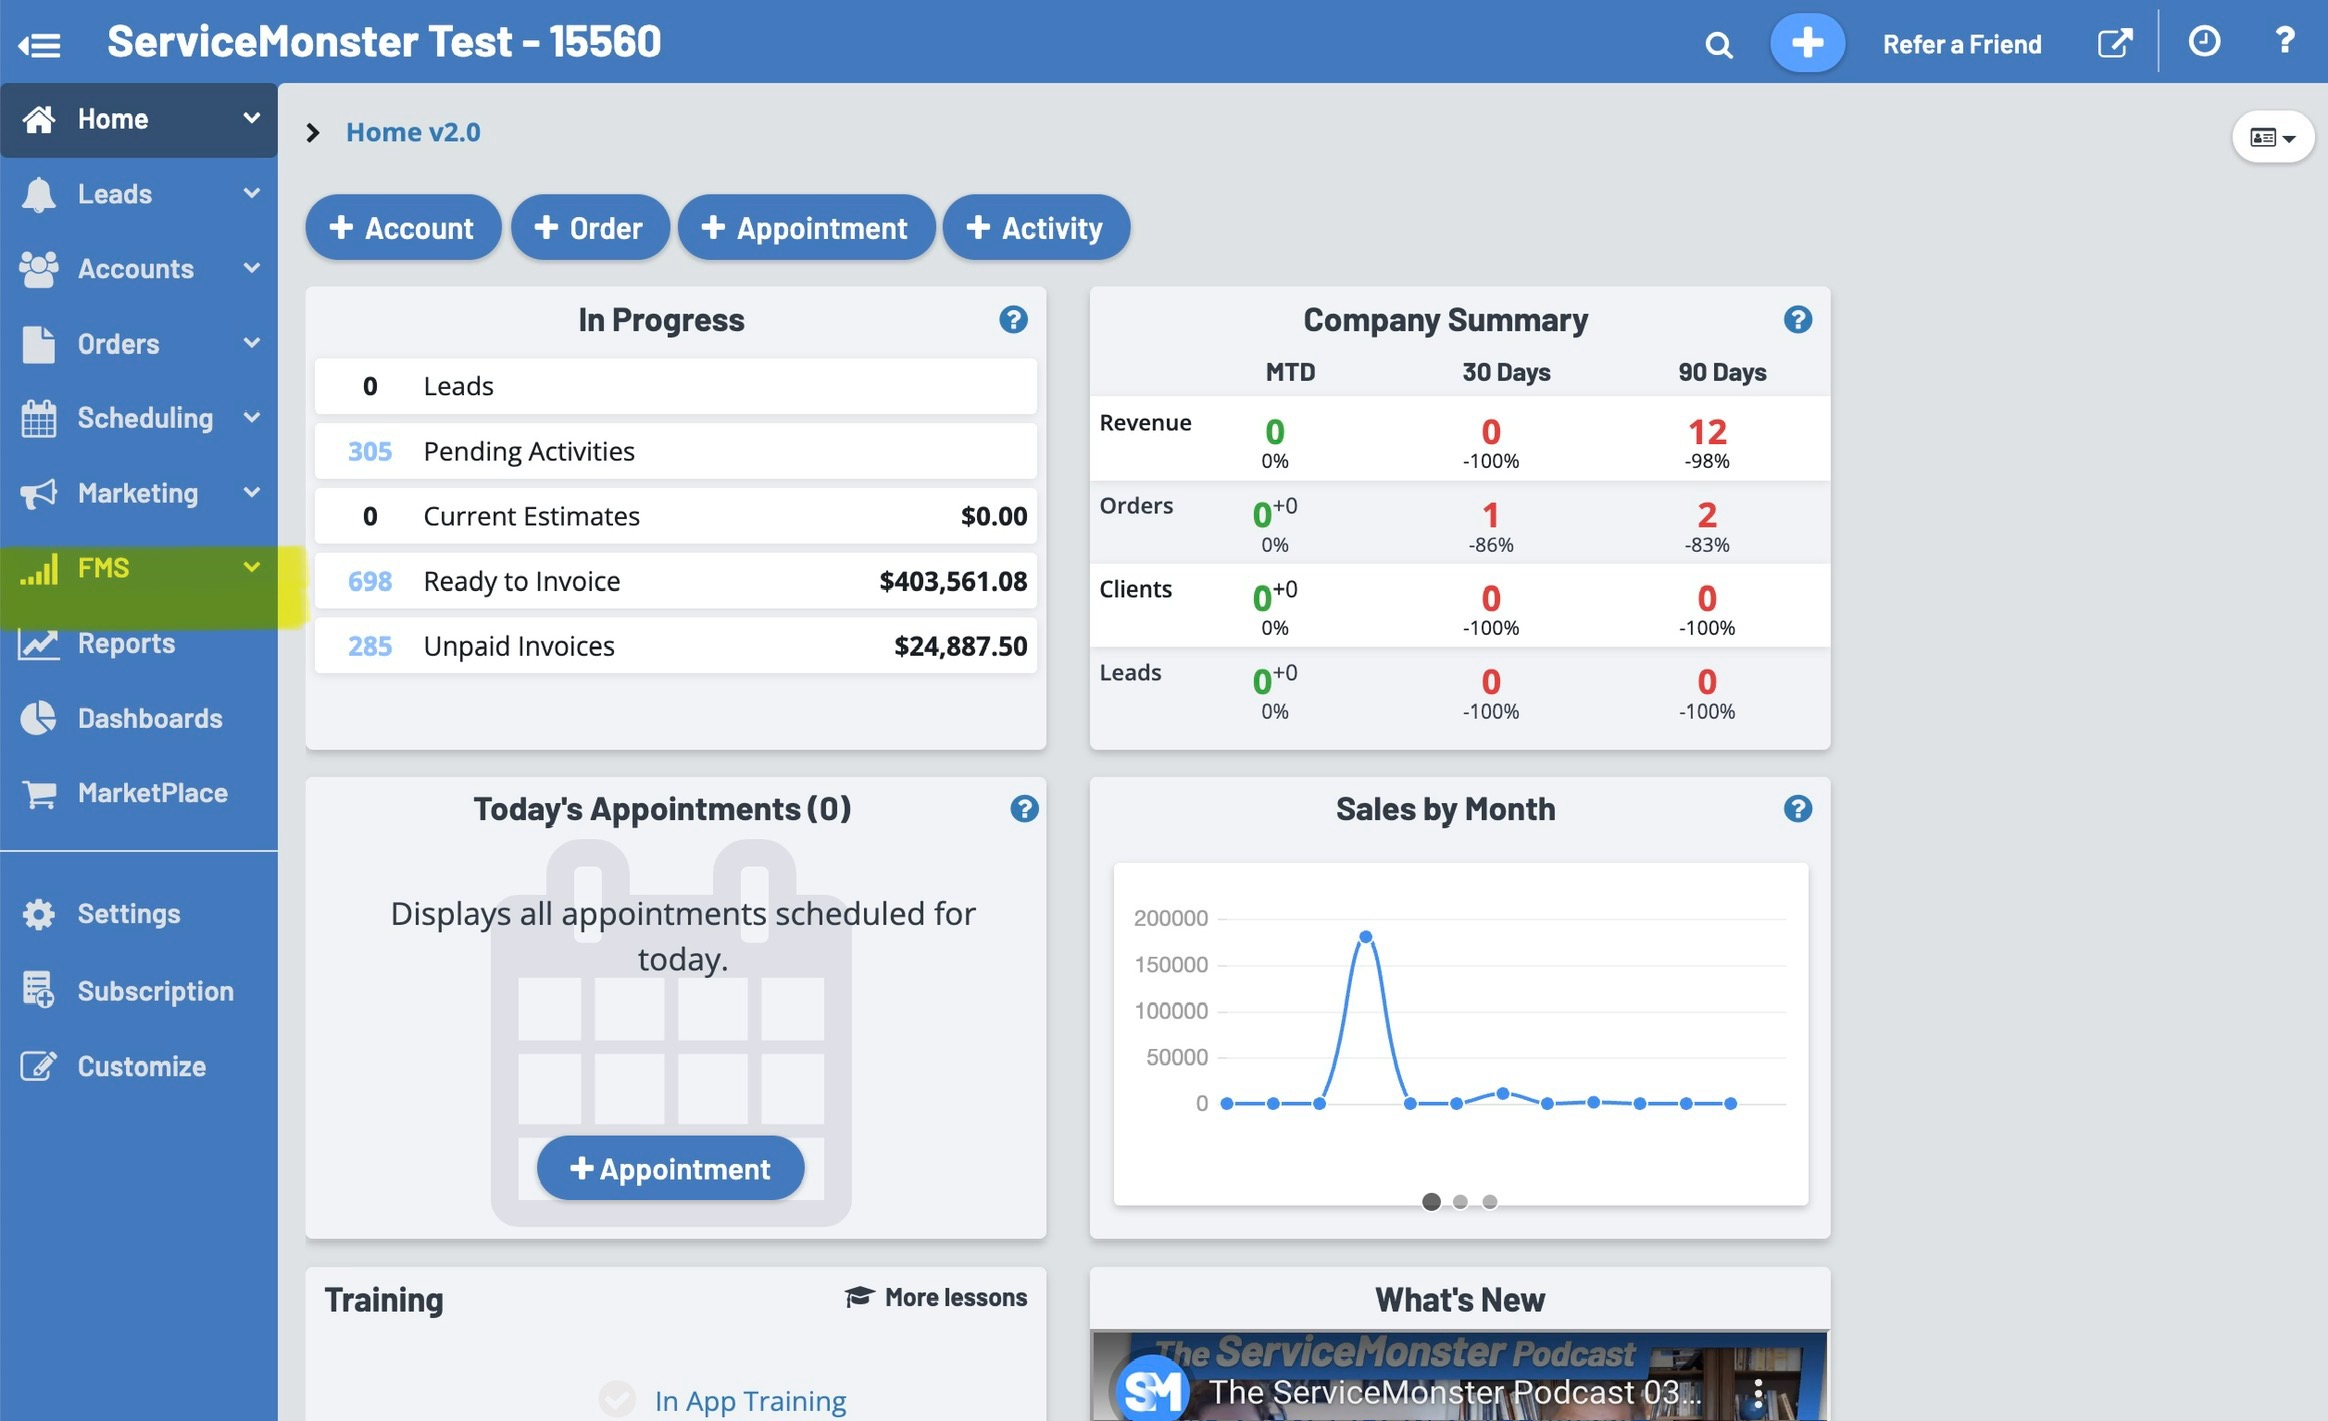Toggle the In App Training checkmark
The width and height of the screenshot is (2328, 1421).
(x=617, y=1399)
